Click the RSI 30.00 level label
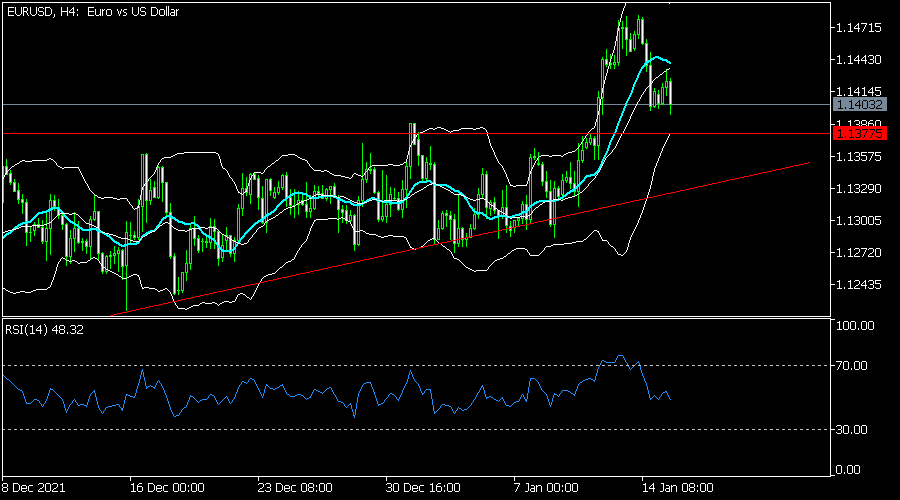 tap(852, 429)
